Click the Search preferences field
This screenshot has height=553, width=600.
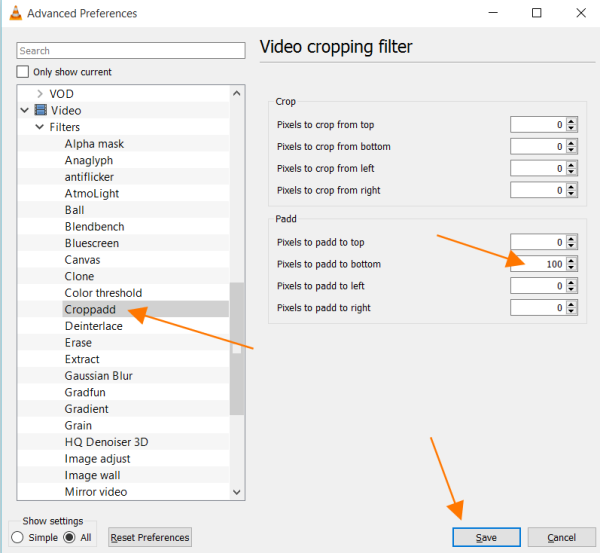pyautogui.click(x=131, y=51)
